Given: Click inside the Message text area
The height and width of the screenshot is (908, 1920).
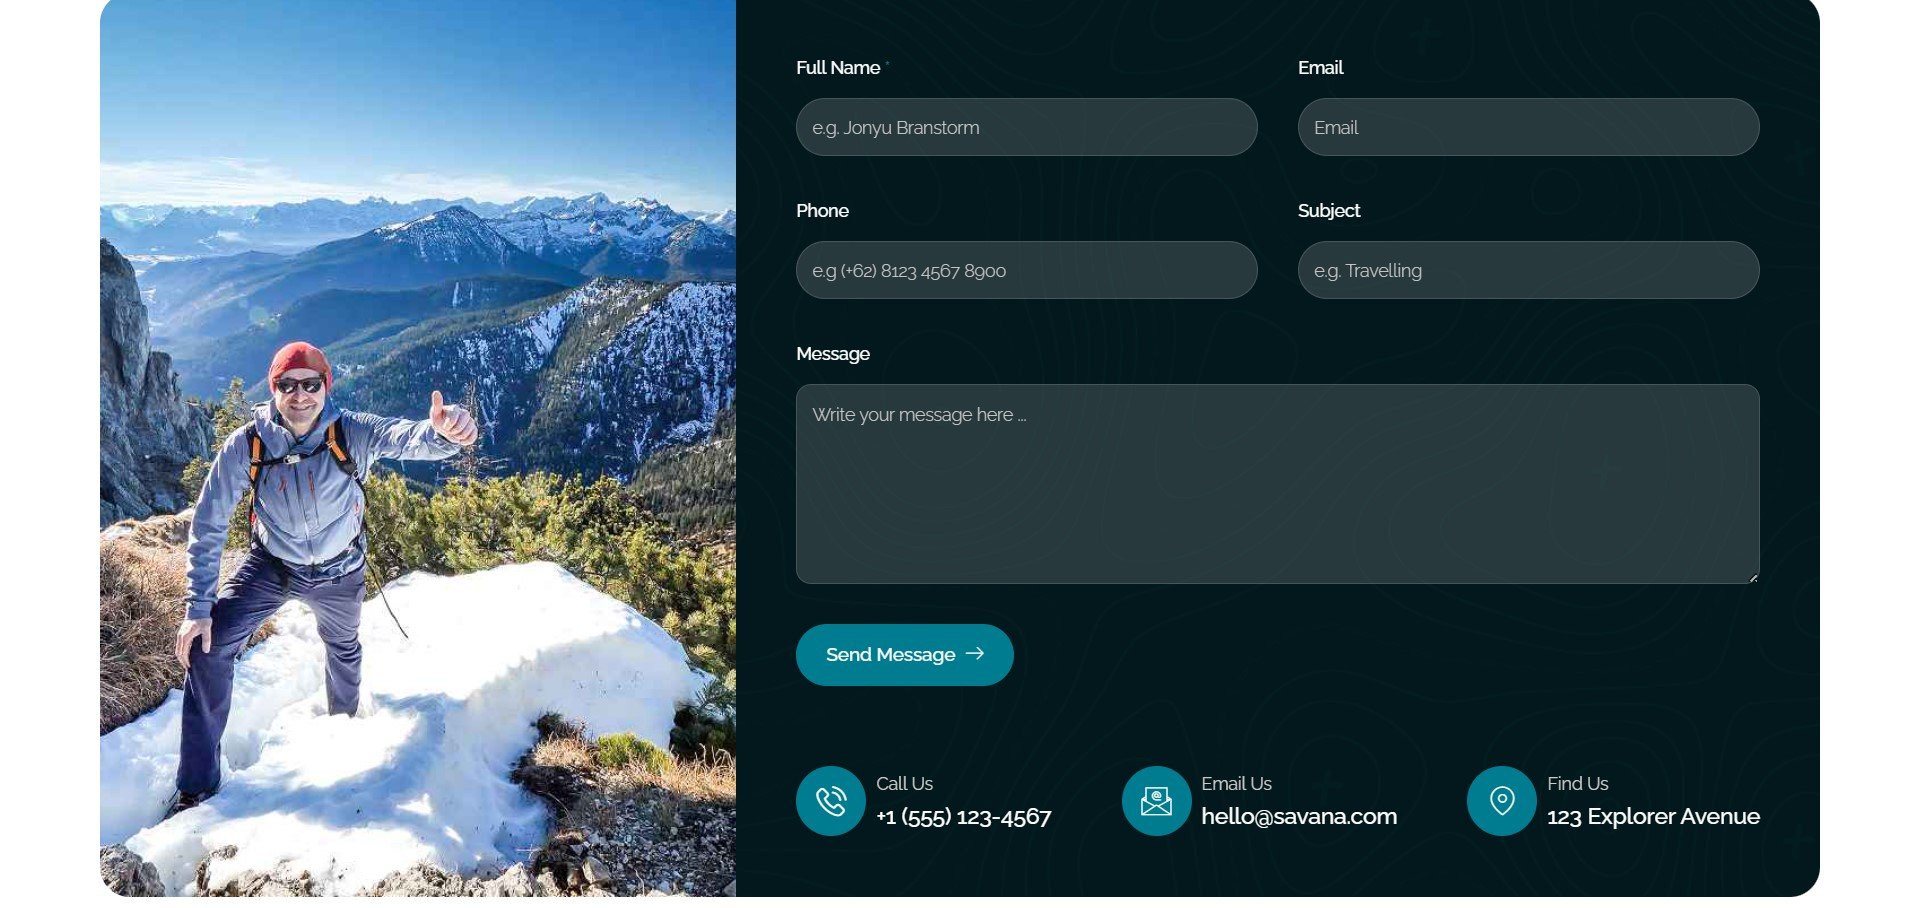Looking at the screenshot, I should pos(1277,484).
